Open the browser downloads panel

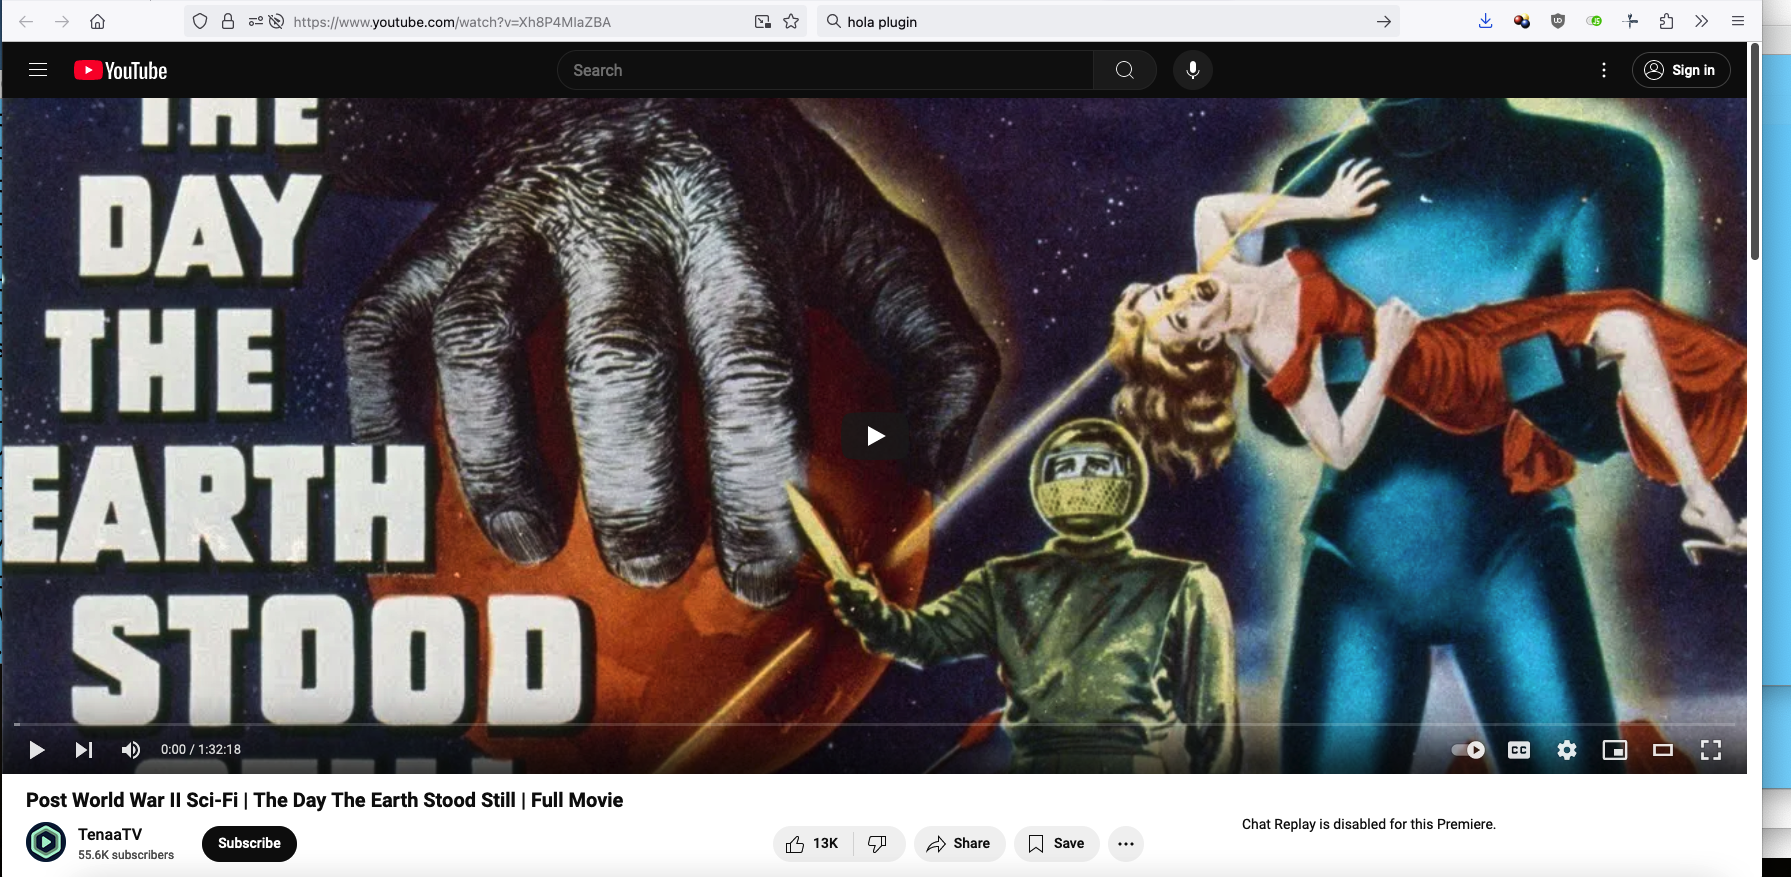point(1486,21)
